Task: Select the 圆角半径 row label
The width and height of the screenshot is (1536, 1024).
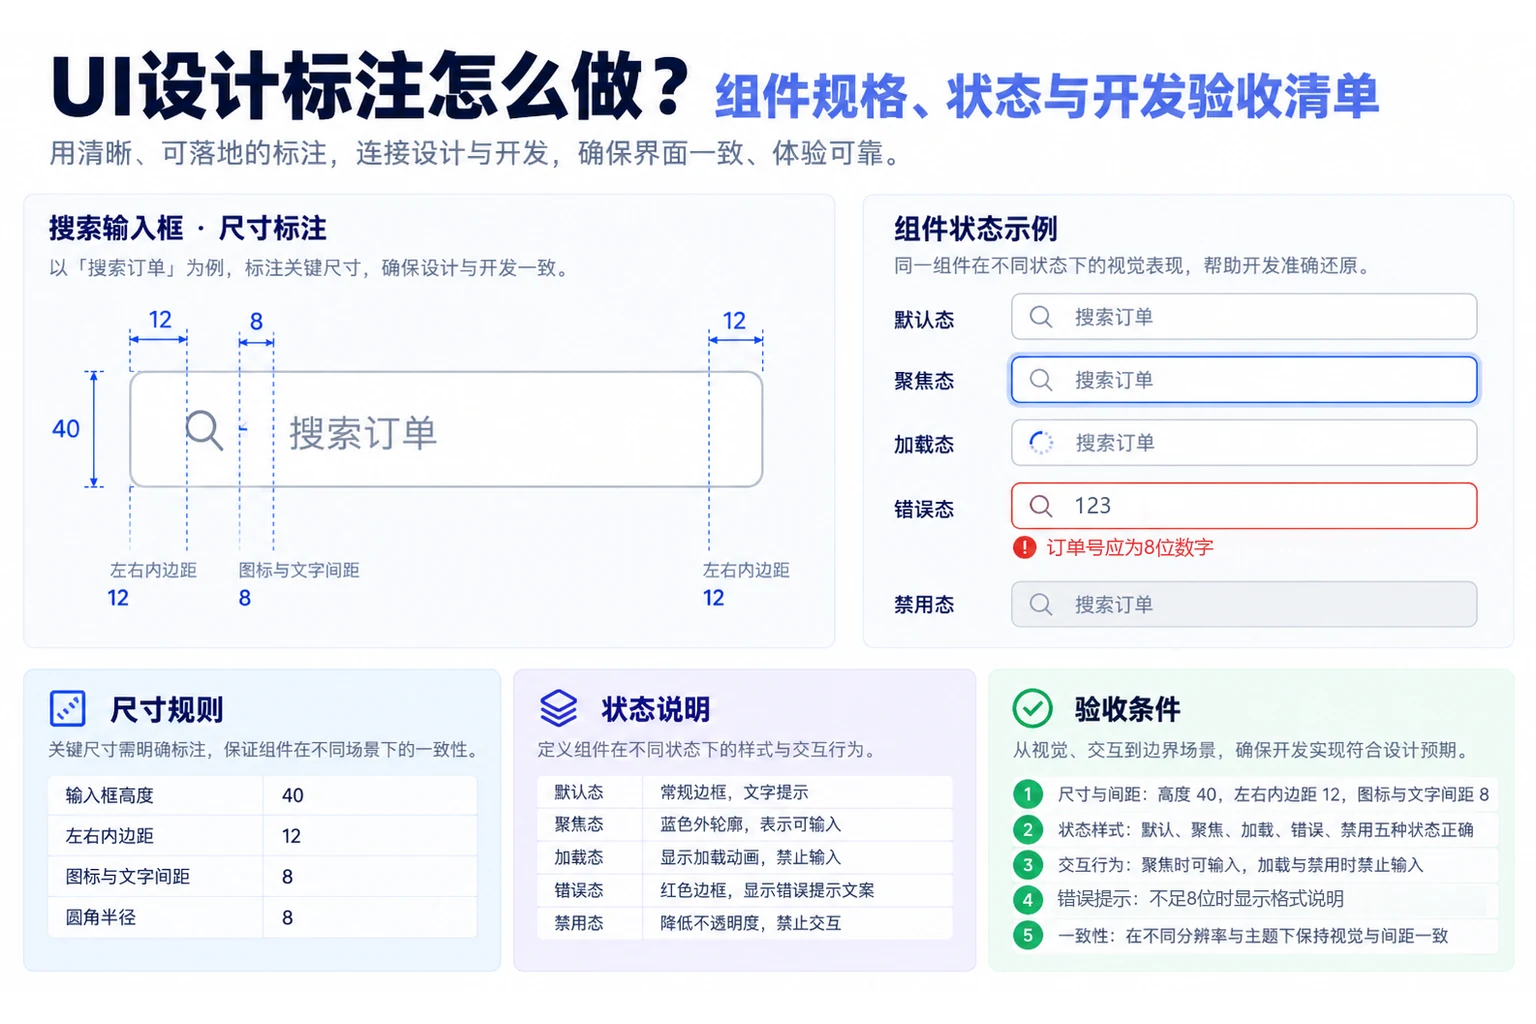Action: [101, 917]
